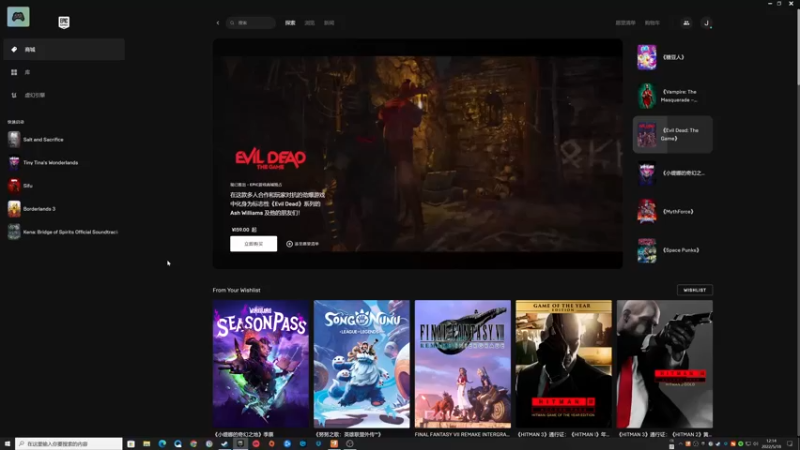Viewport: 800px width, 450px height.
Task: Open Microsoft Edge from the taskbar
Action: (x=162, y=444)
